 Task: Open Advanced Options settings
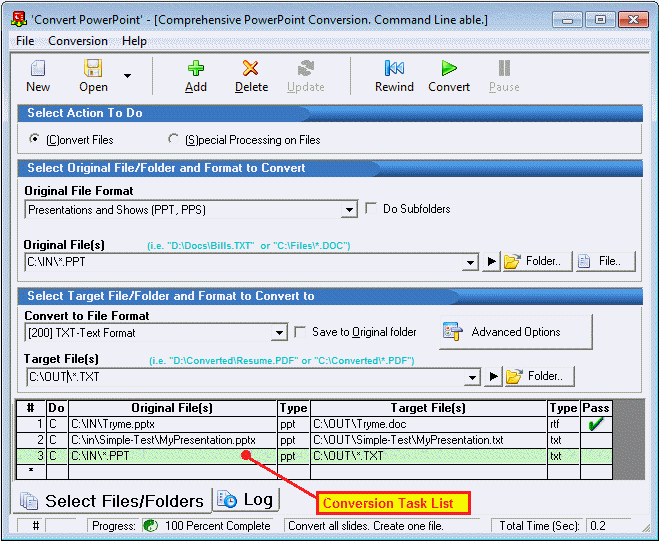point(515,332)
